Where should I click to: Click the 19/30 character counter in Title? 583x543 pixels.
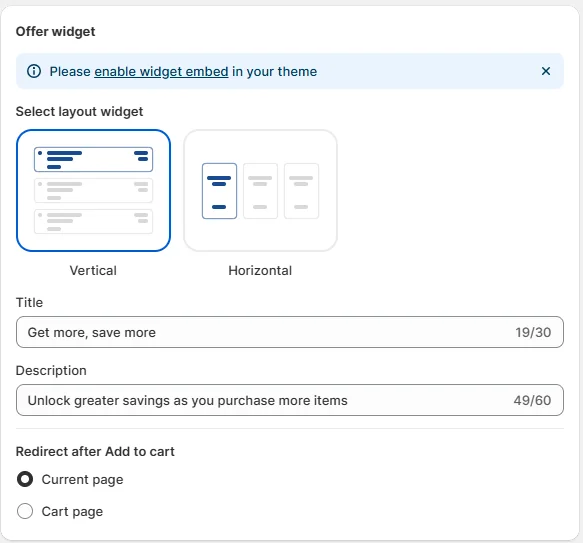click(533, 332)
